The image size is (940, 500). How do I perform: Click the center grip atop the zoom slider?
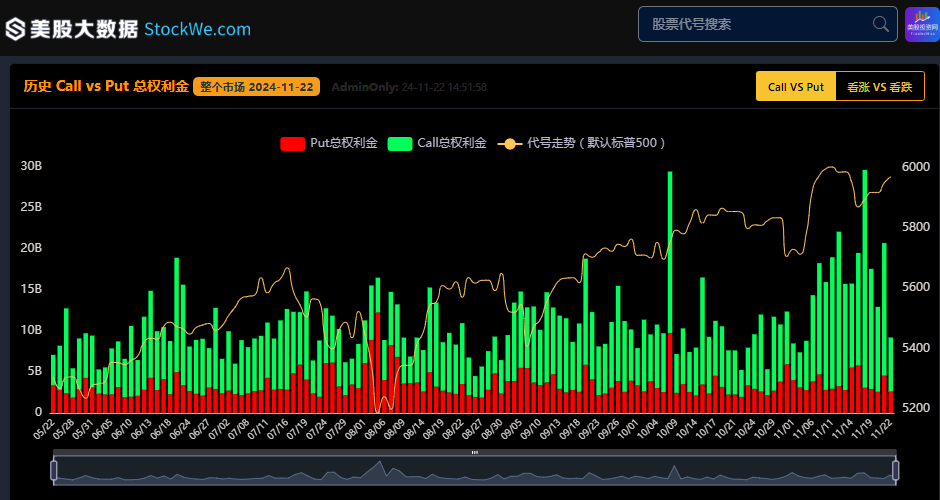tap(475, 452)
